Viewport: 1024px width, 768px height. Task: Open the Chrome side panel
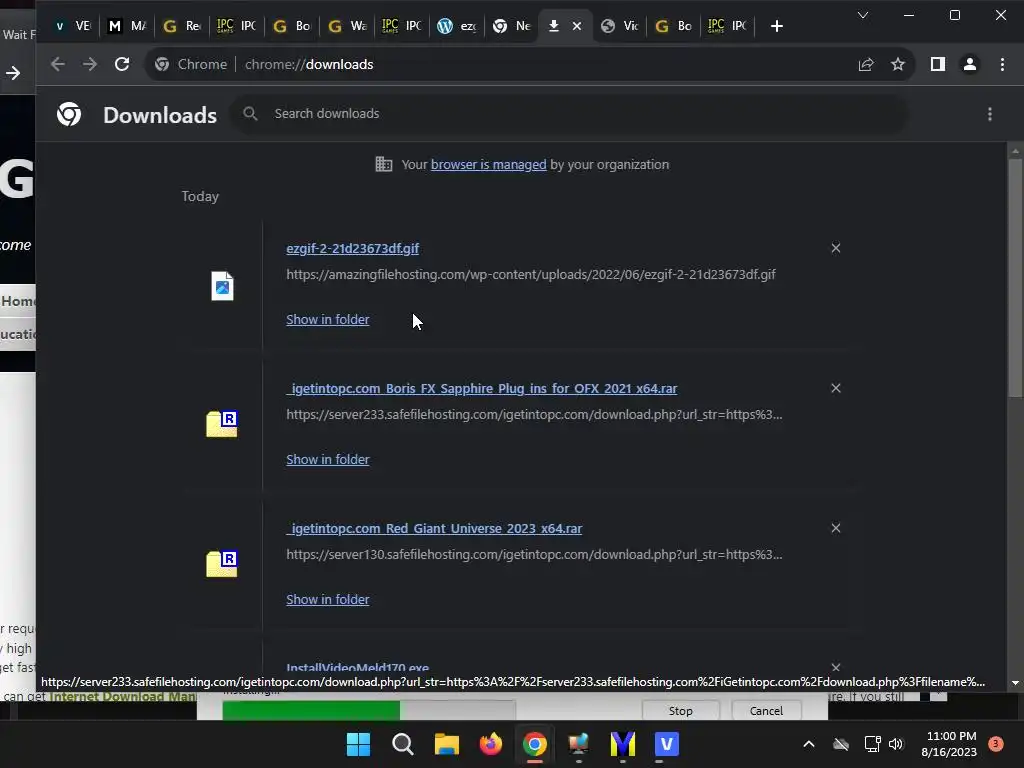click(x=938, y=64)
